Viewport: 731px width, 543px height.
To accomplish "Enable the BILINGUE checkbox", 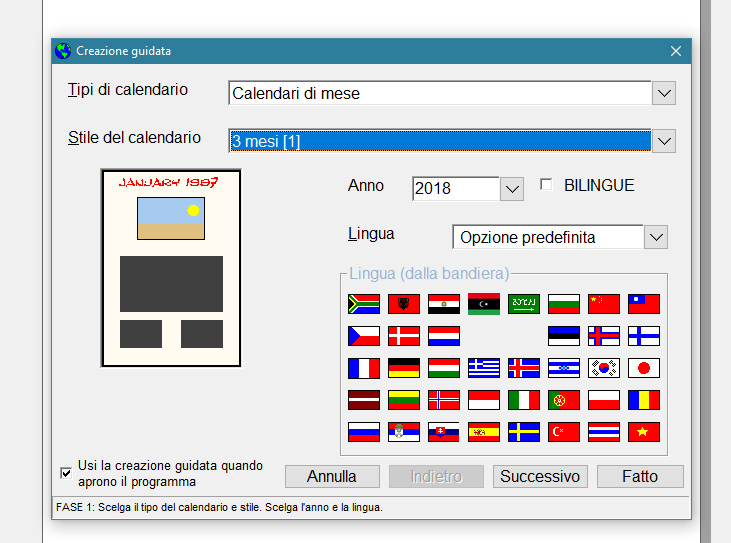I will point(546,185).
